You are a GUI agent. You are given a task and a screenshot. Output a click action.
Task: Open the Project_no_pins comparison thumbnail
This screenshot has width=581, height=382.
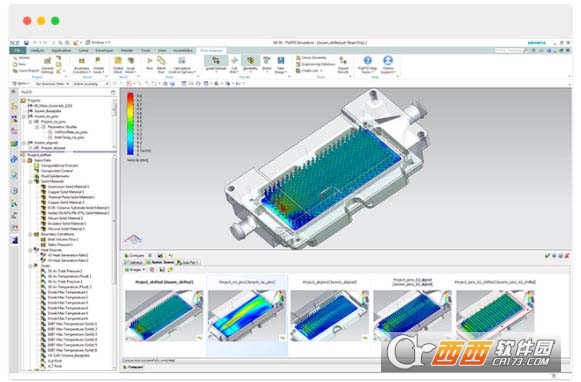tap(247, 315)
